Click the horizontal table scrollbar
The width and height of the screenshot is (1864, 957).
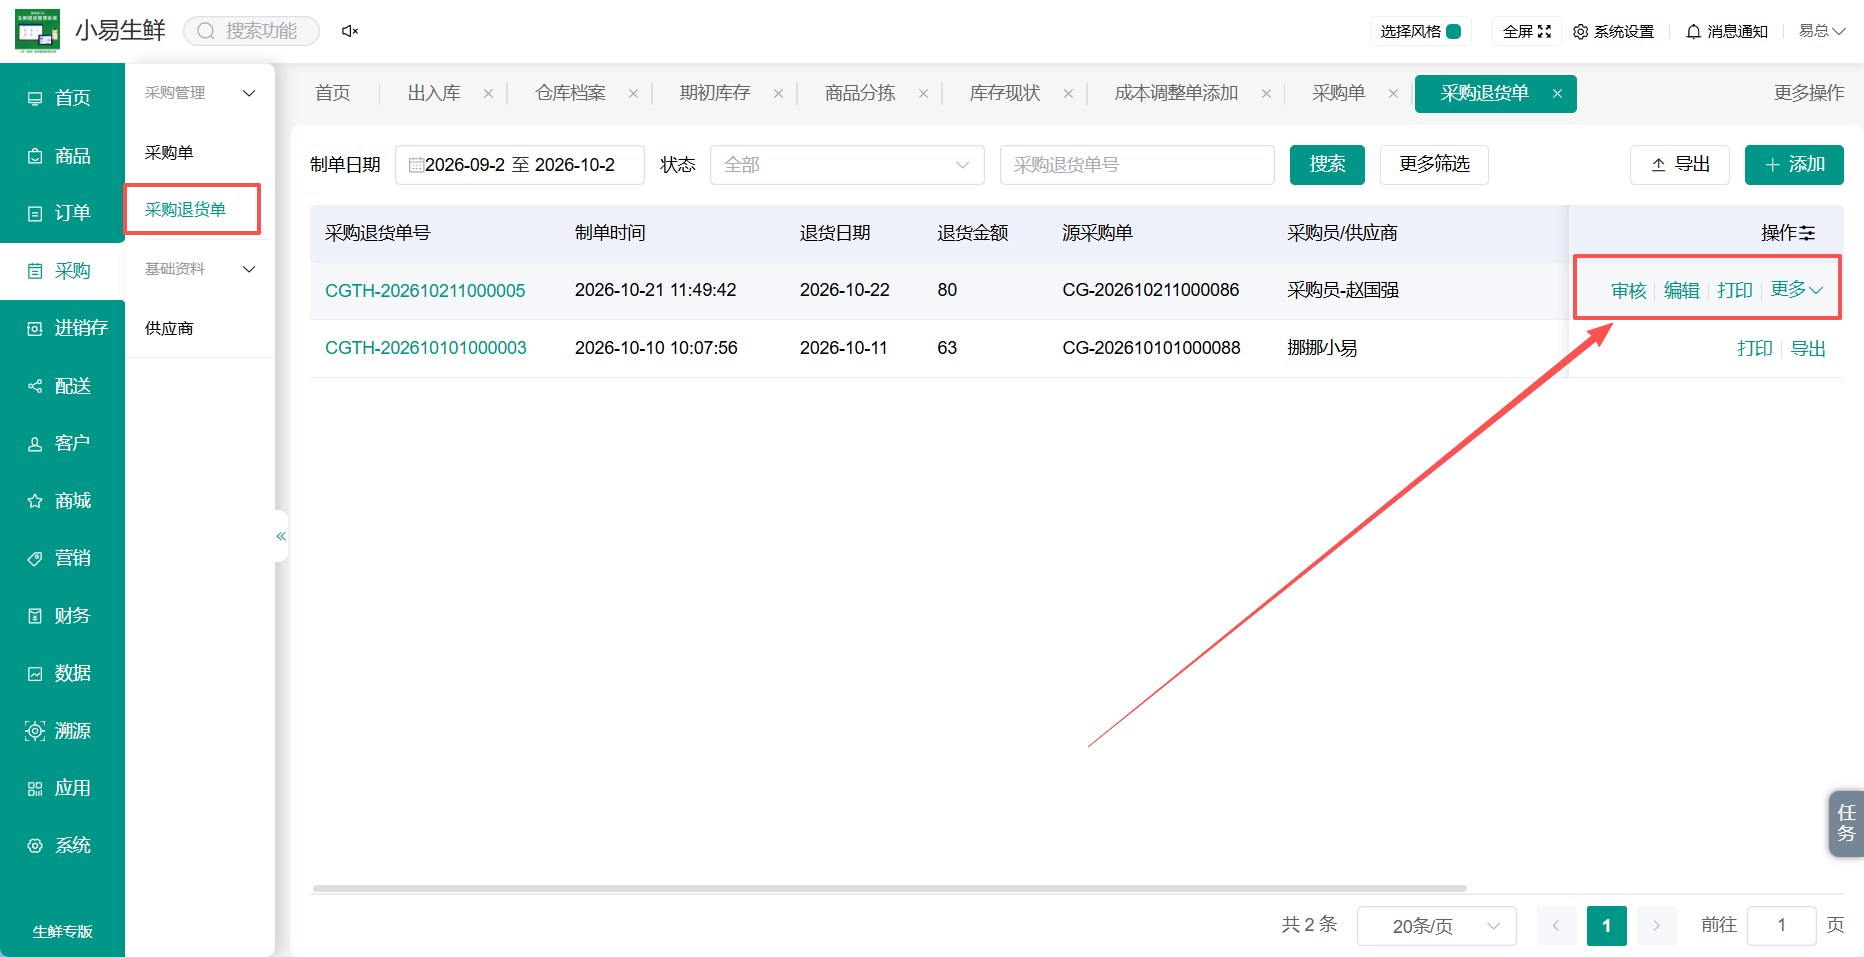coord(890,888)
